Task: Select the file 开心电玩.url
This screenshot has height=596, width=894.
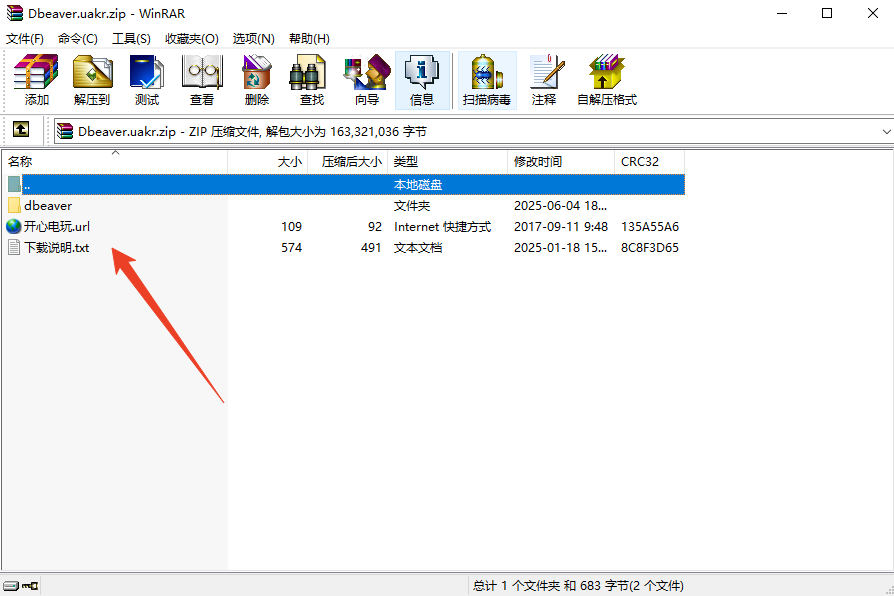Action: [56, 226]
